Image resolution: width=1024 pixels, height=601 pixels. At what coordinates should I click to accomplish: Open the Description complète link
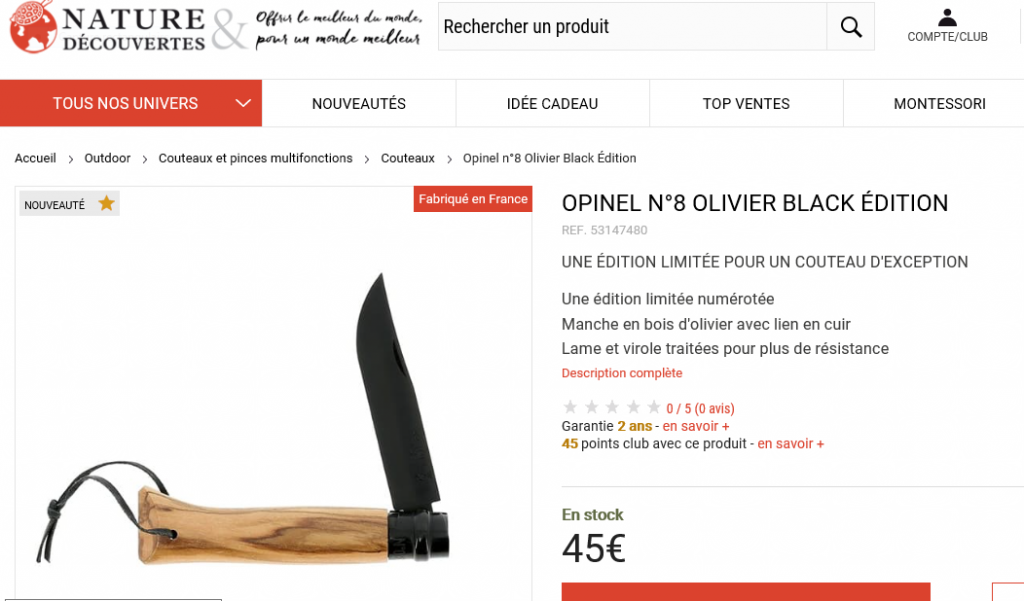tap(622, 373)
